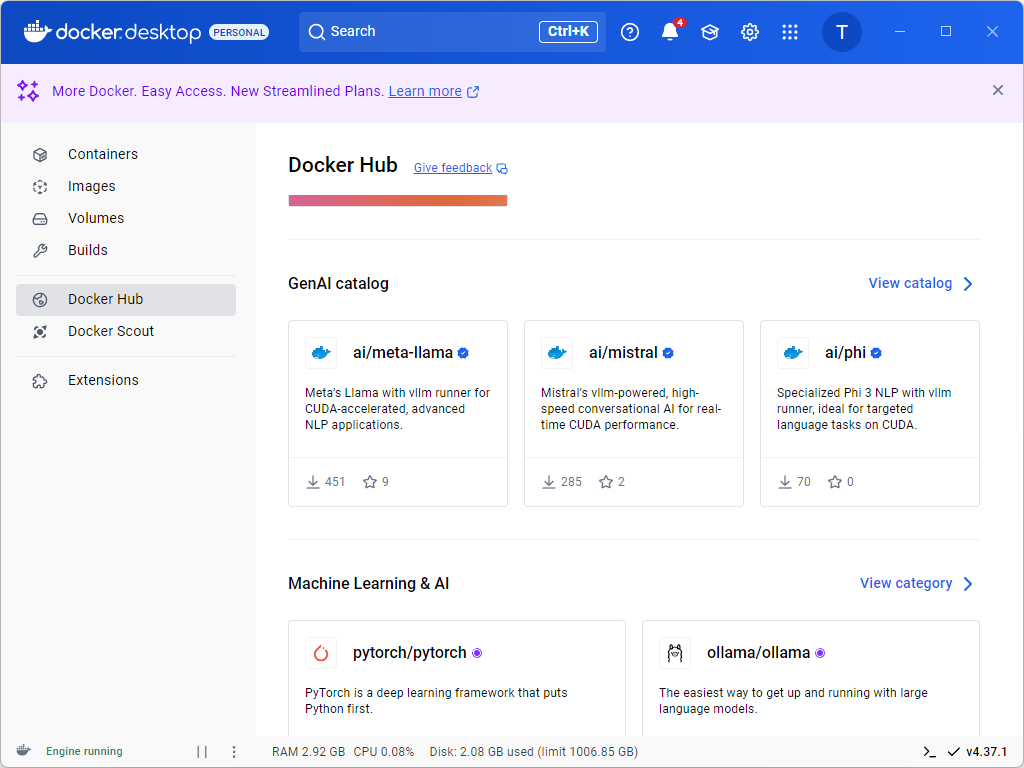Viewport: 1024px width, 768px height.
Task: Click the ollama/ollama llama icon
Action: [x=674, y=652]
